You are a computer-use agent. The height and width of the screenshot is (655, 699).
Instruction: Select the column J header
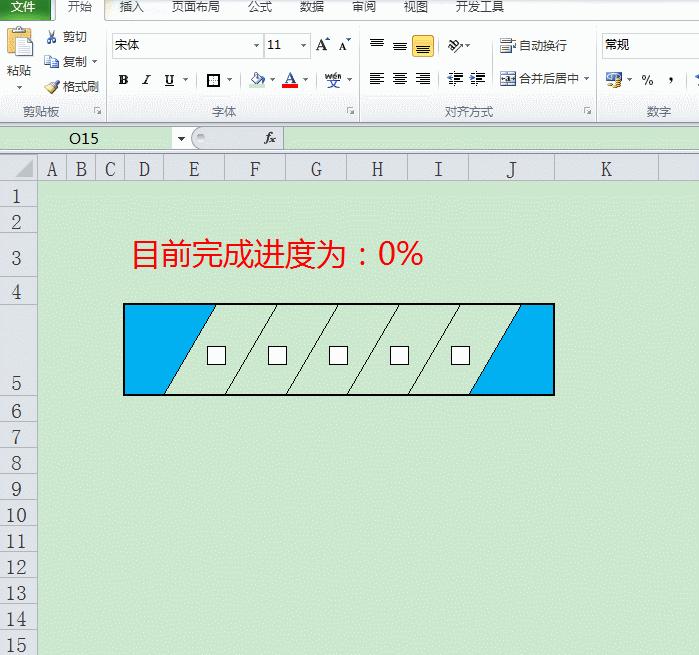[x=511, y=169]
